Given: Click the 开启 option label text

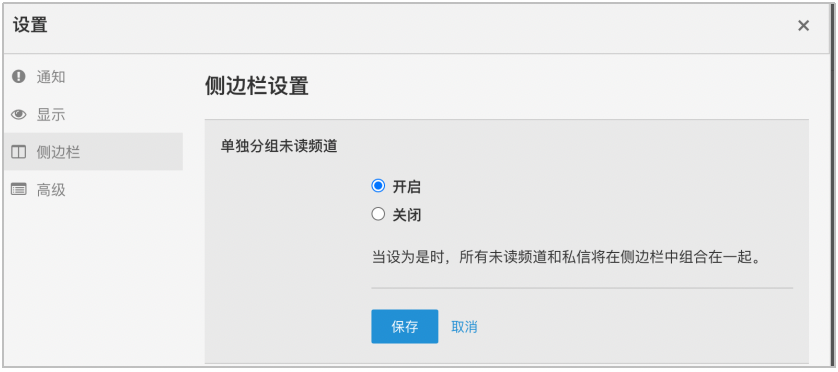Looking at the screenshot, I should (x=407, y=187).
